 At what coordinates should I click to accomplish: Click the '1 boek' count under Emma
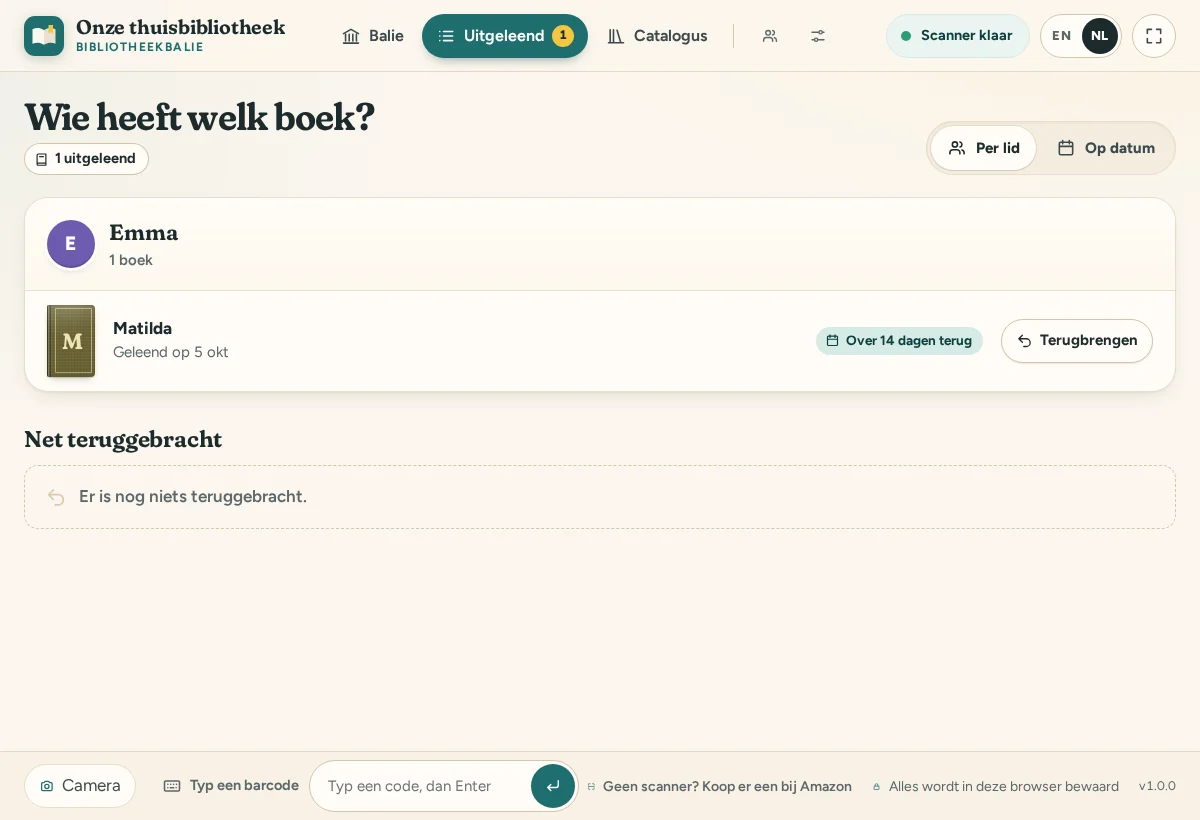[x=131, y=260]
